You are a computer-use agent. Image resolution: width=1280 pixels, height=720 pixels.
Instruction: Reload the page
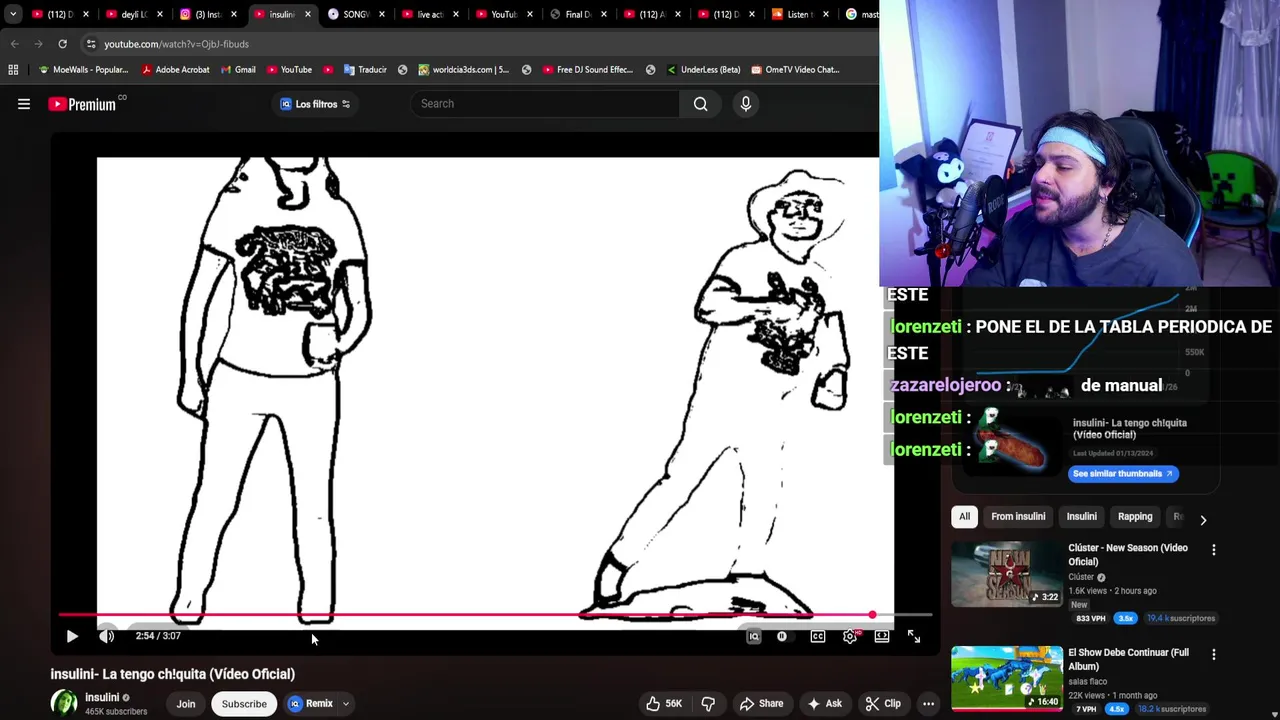tap(62, 44)
